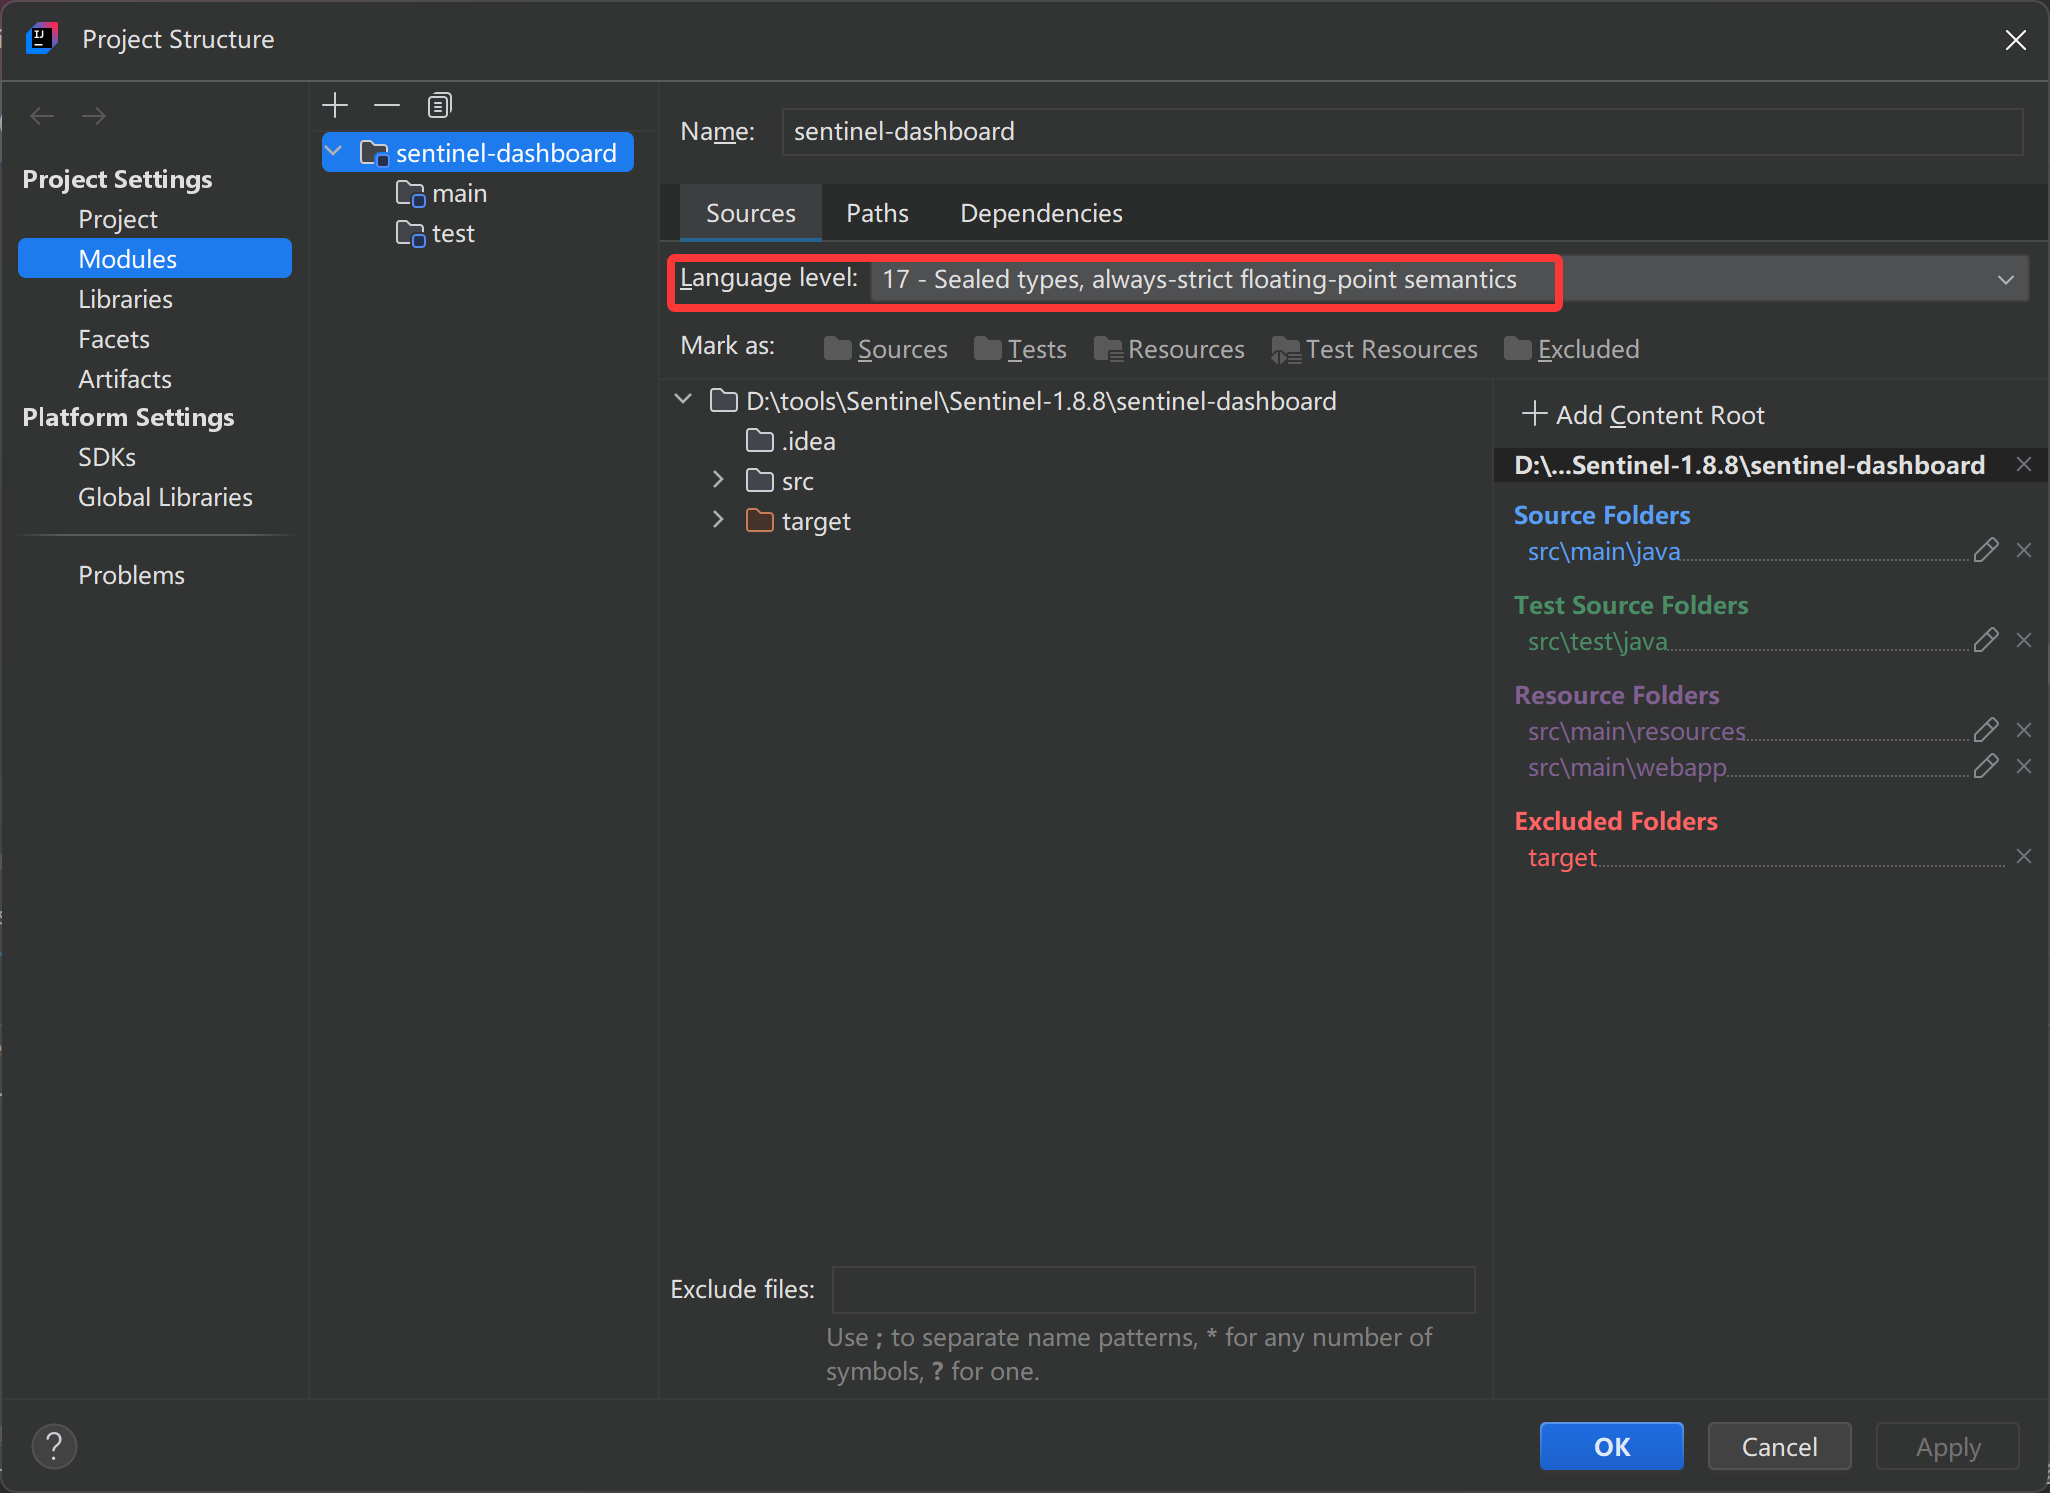Open help with question mark icon
Screen dimensions: 2050x1493
point(54,1446)
